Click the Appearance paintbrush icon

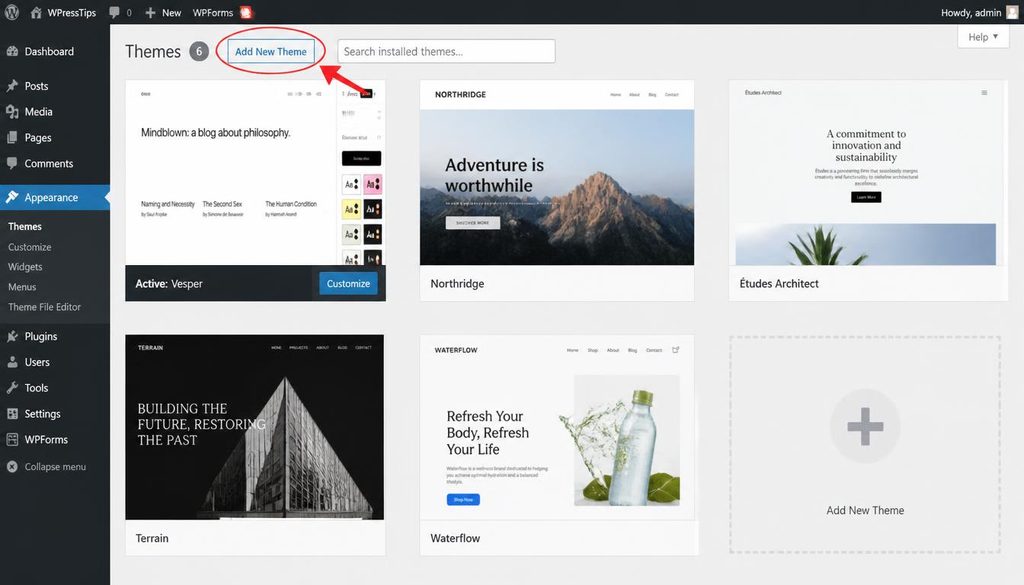[x=12, y=197]
